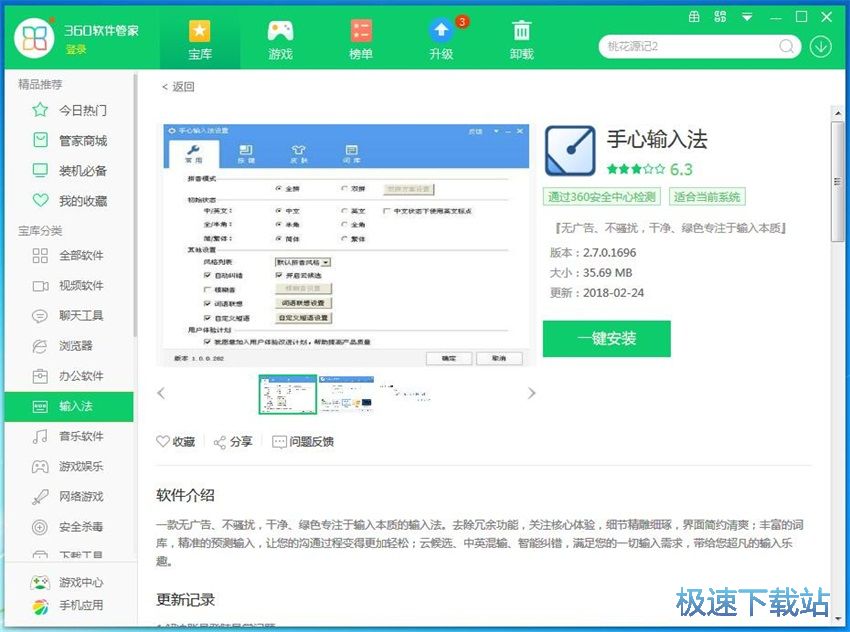
Task: Select 音乐软件 category
Action: [69, 436]
